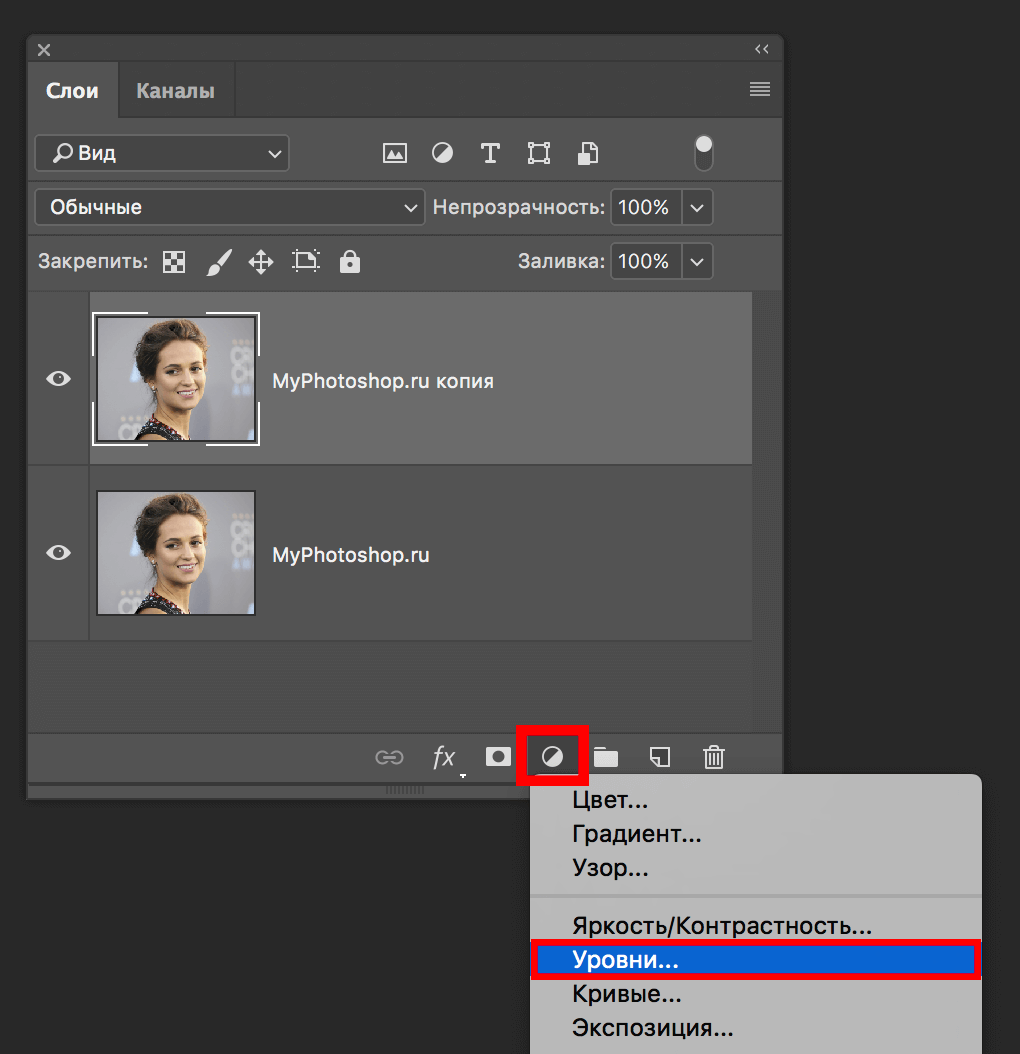Viewport: 1020px width, 1054px height.
Task: Lock the layer with the padlock icon
Action: 349,261
